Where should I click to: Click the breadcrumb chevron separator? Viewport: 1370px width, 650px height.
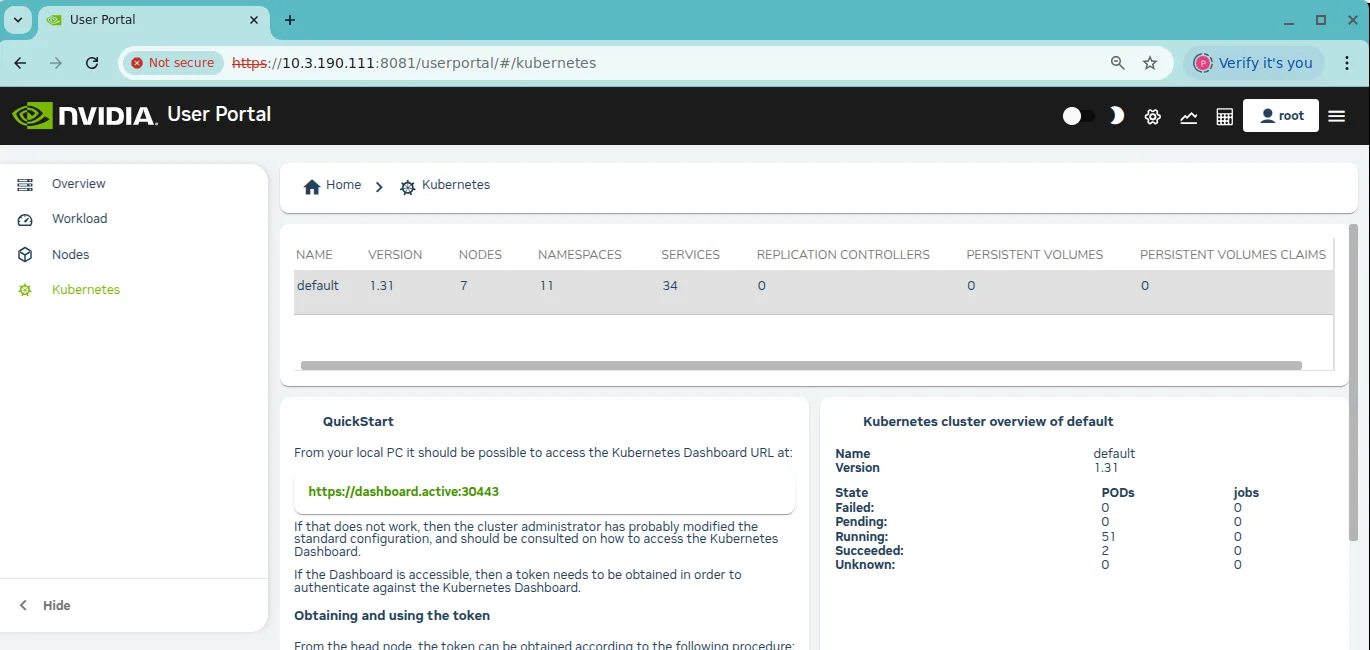coord(379,187)
